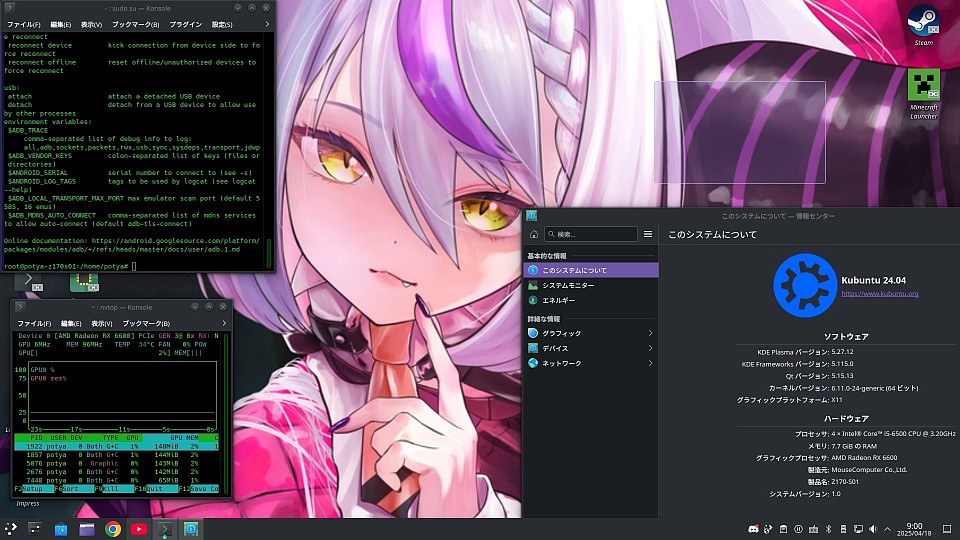
Task: Open the ブックマーク menu in the nvtop Konsole
Action: tap(144, 324)
